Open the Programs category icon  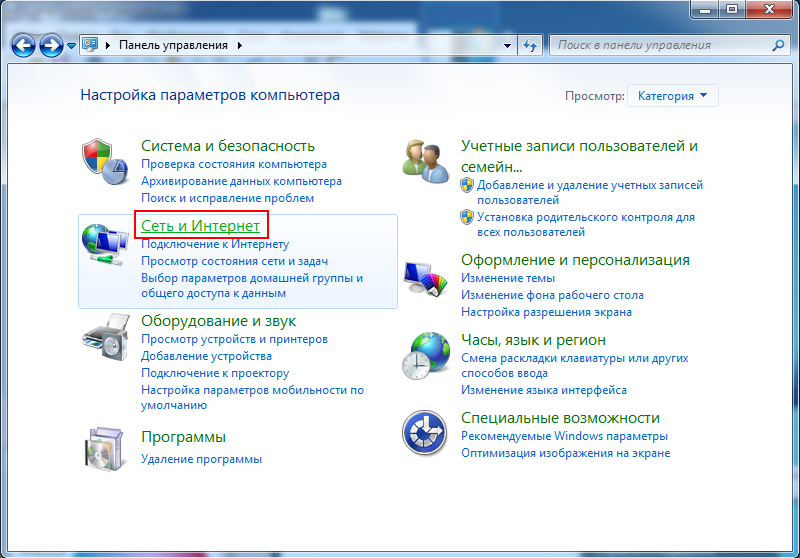[x=106, y=450]
